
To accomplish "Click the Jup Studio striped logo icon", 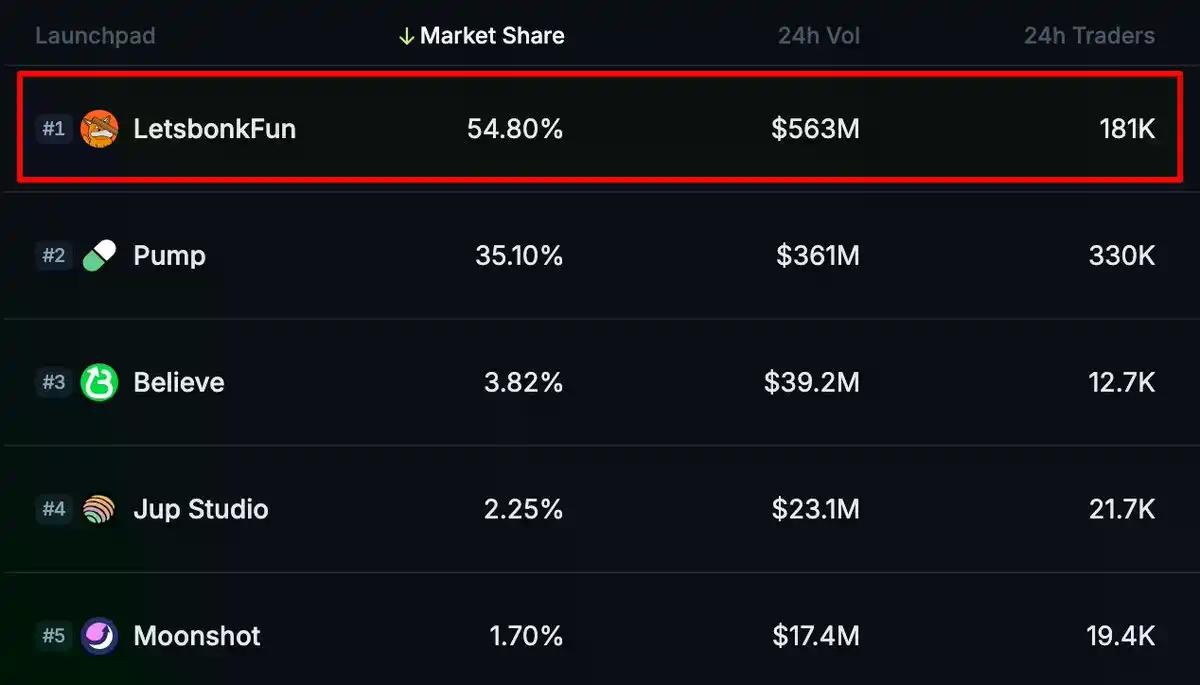I will [x=99, y=510].
